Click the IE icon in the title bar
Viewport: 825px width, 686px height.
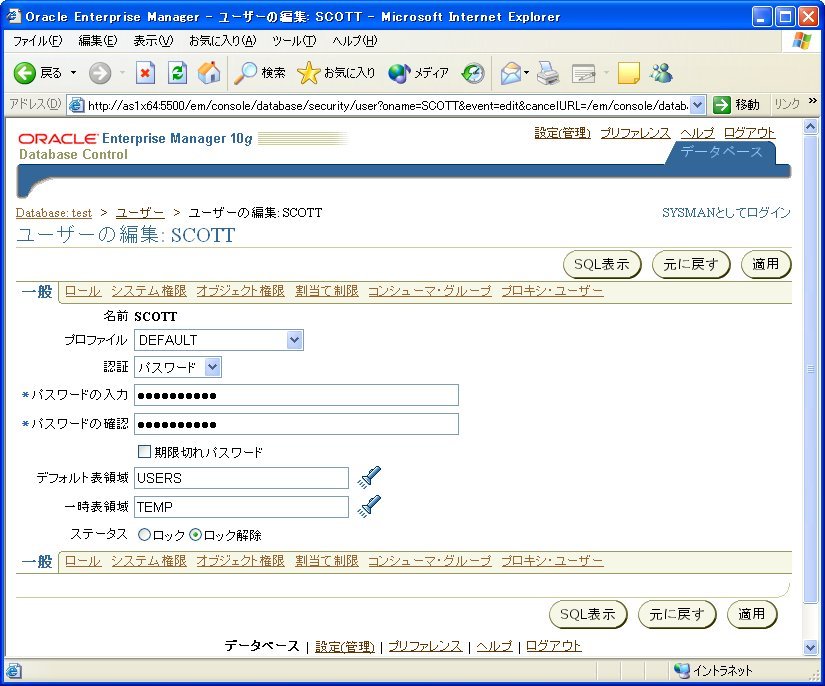click(13, 16)
